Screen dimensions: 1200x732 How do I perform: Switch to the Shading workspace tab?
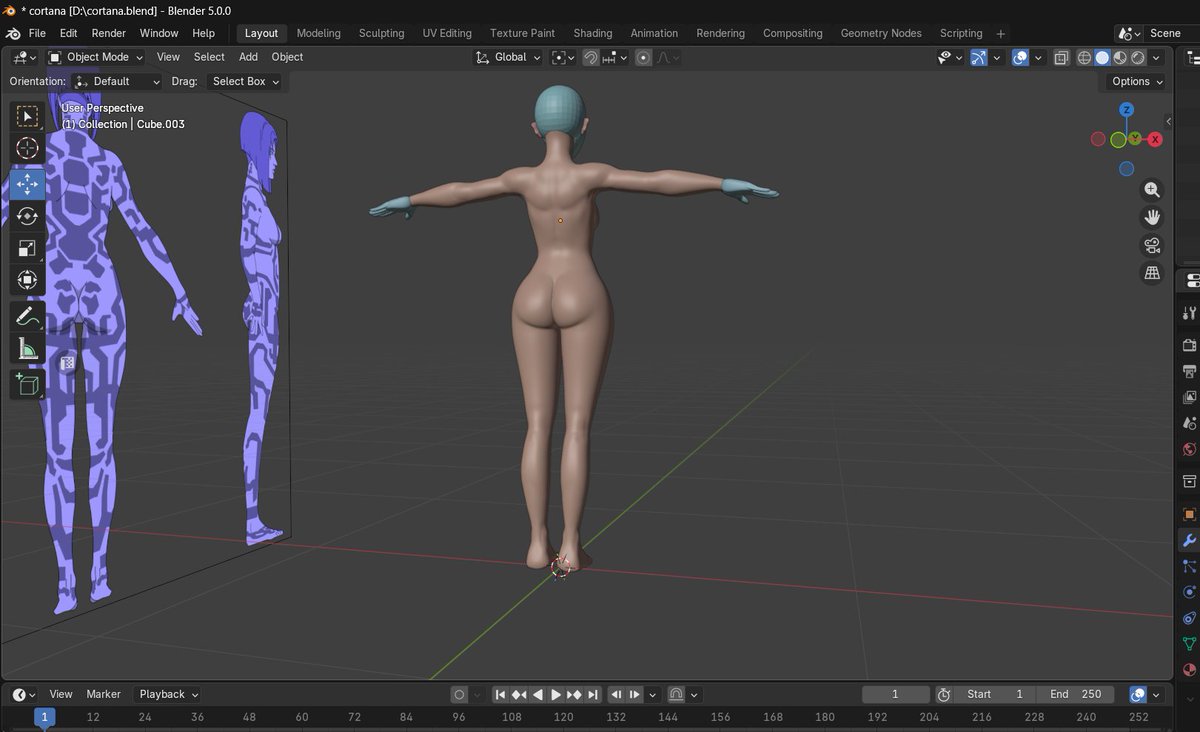pyautogui.click(x=592, y=33)
